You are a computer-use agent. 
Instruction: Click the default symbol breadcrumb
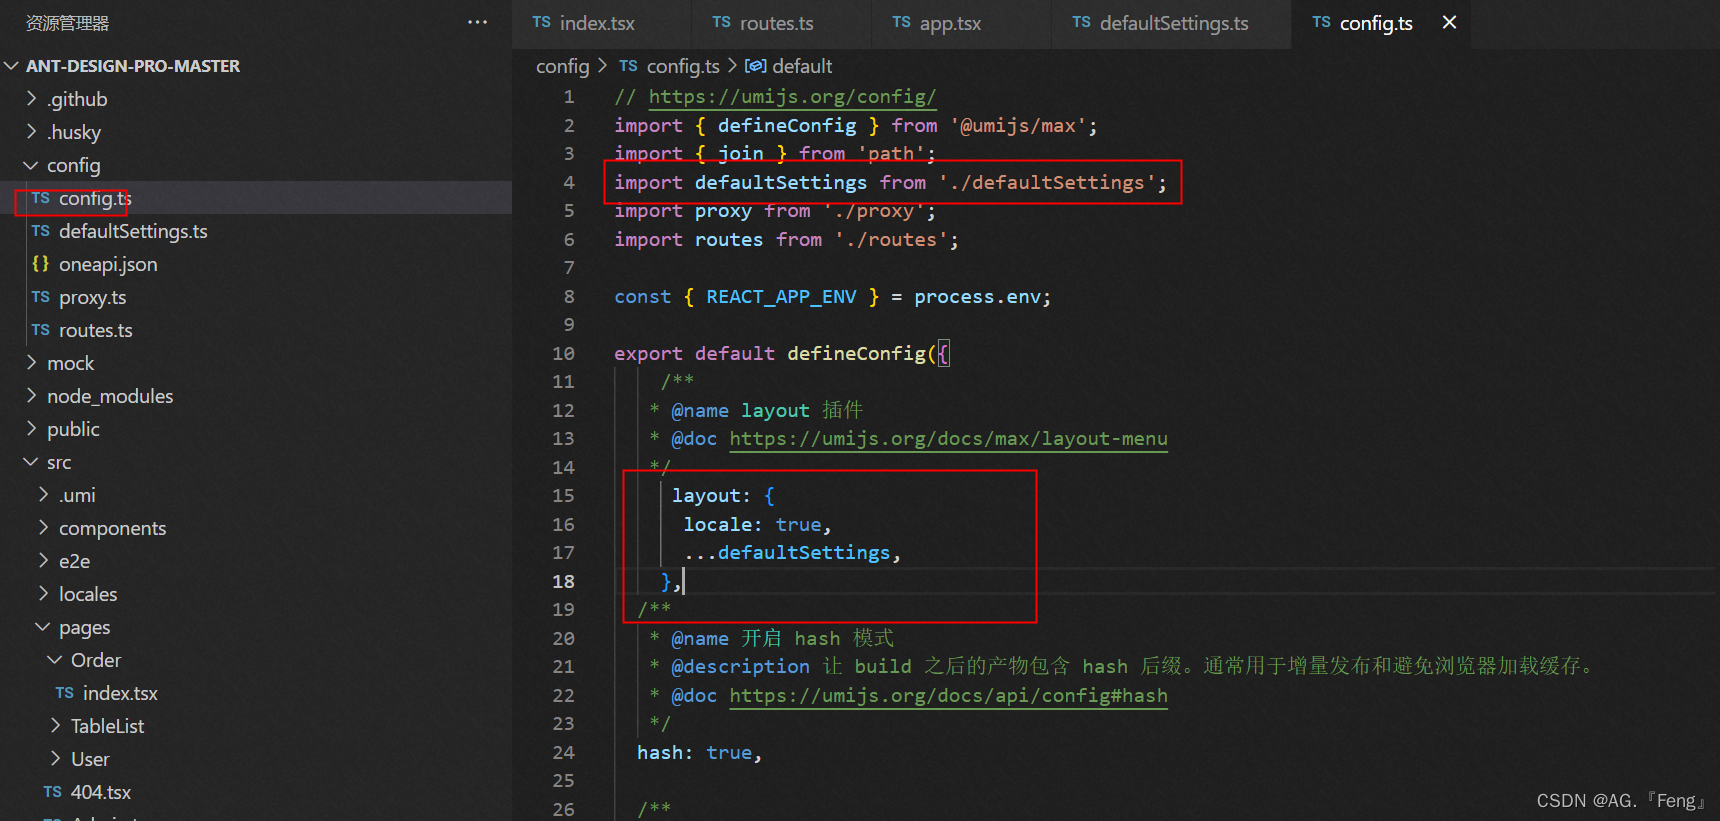802,66
